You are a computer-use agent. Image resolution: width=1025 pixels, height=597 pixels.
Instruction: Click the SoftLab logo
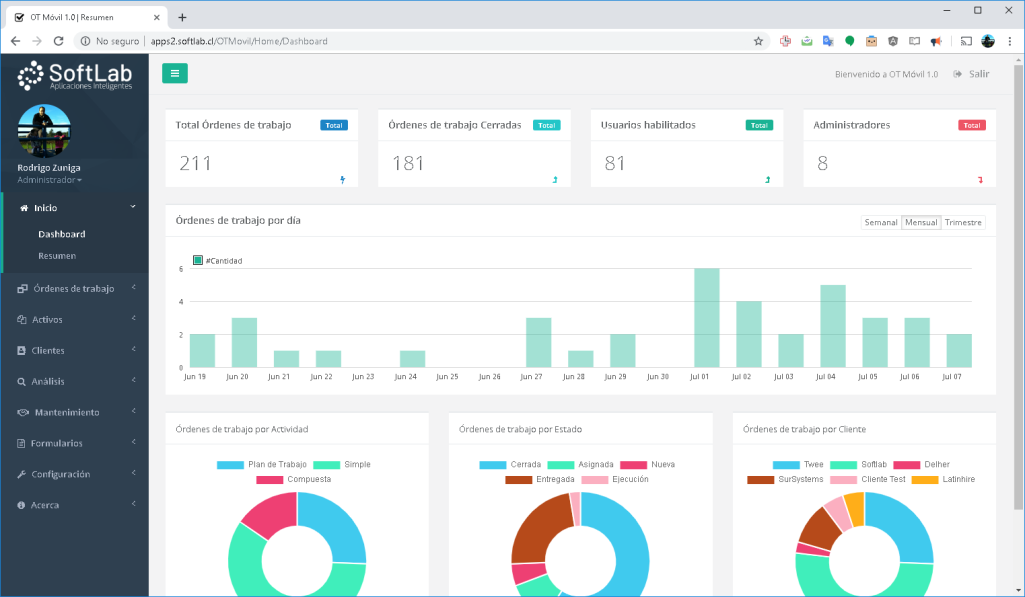tap(75, 76)
